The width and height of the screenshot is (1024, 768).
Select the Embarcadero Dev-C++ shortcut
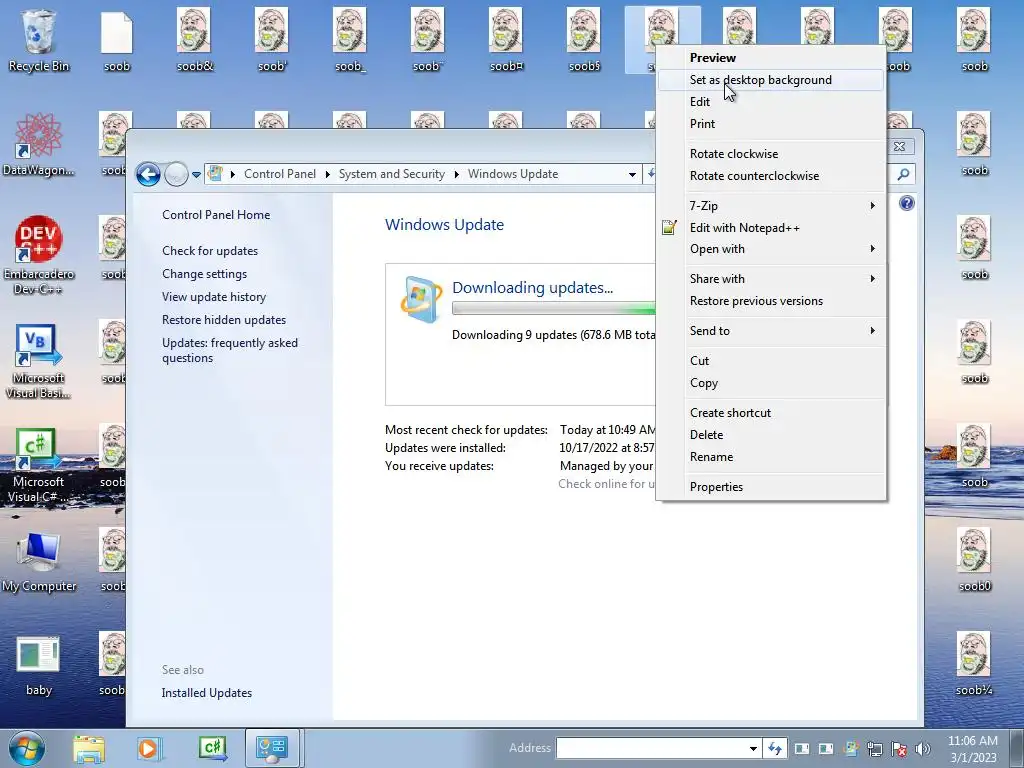pyautogui.click(x=39, y=255)
